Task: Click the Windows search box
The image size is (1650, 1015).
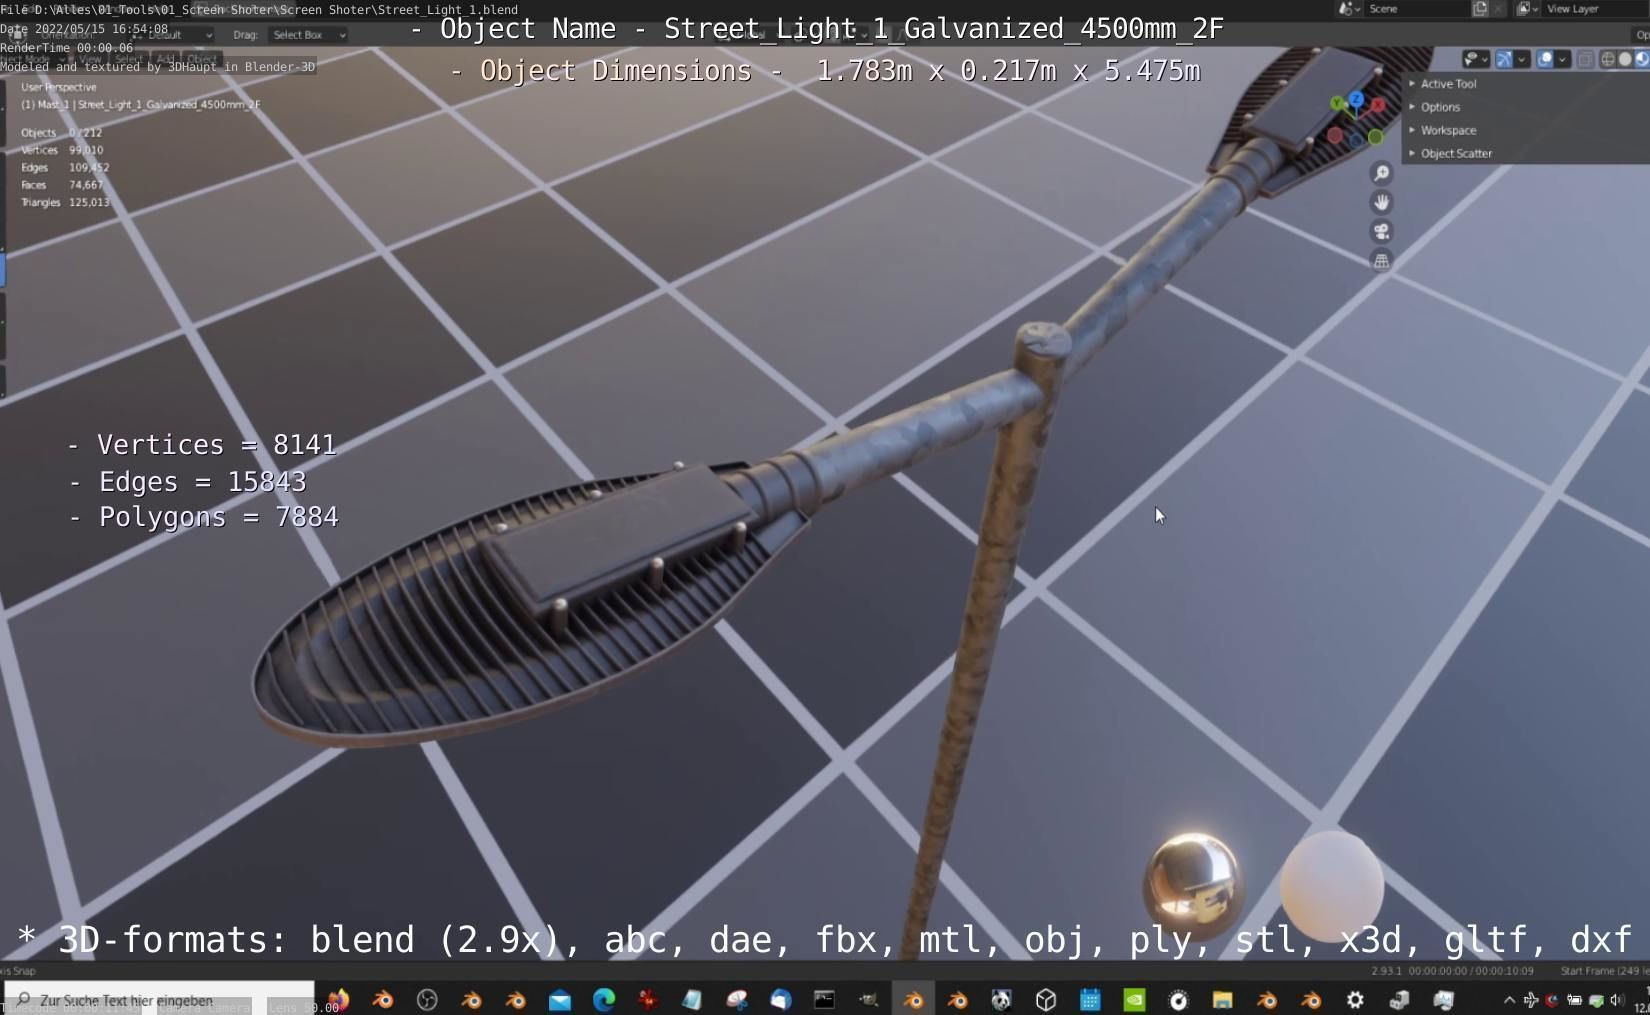Action: click(x=160, y=999)
